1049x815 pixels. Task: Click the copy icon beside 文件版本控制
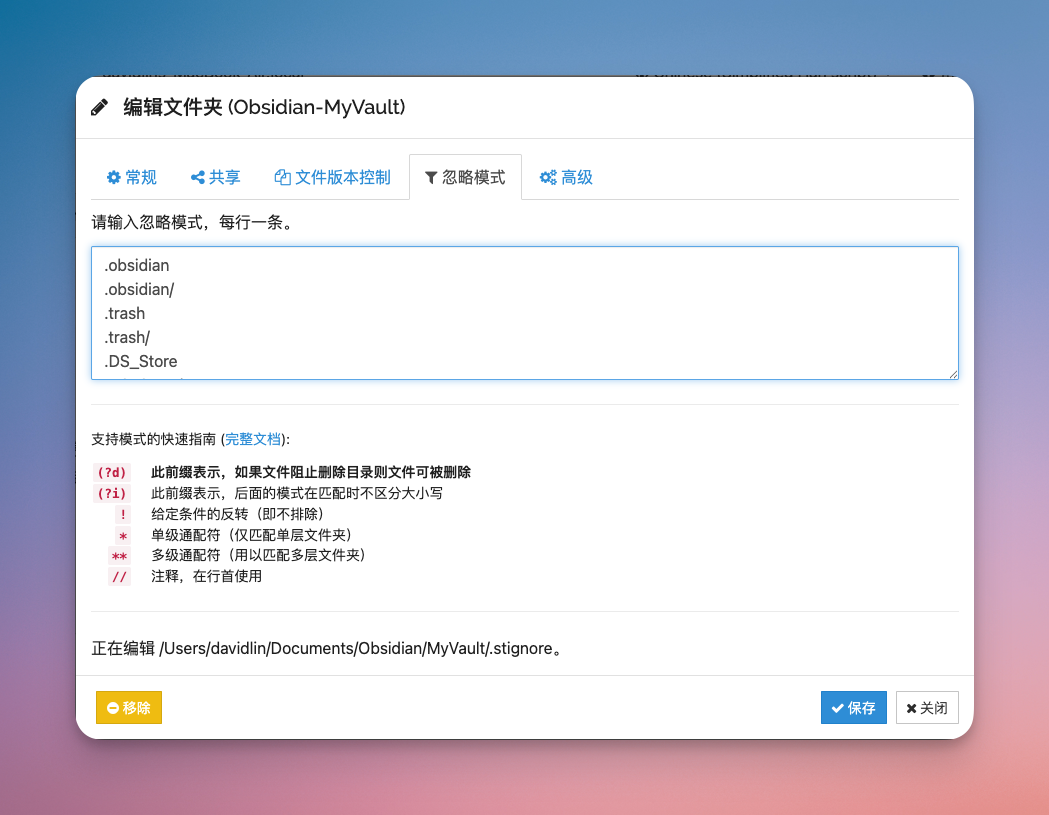(282, 177)
